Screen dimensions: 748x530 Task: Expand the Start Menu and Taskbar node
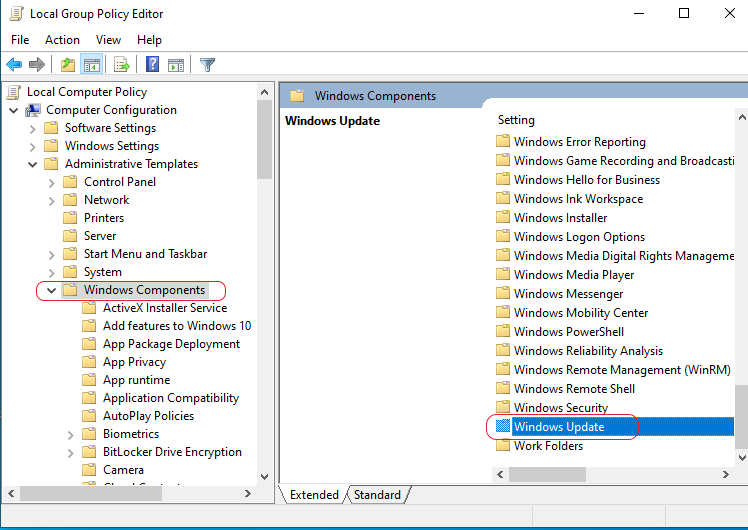(52, 255)
